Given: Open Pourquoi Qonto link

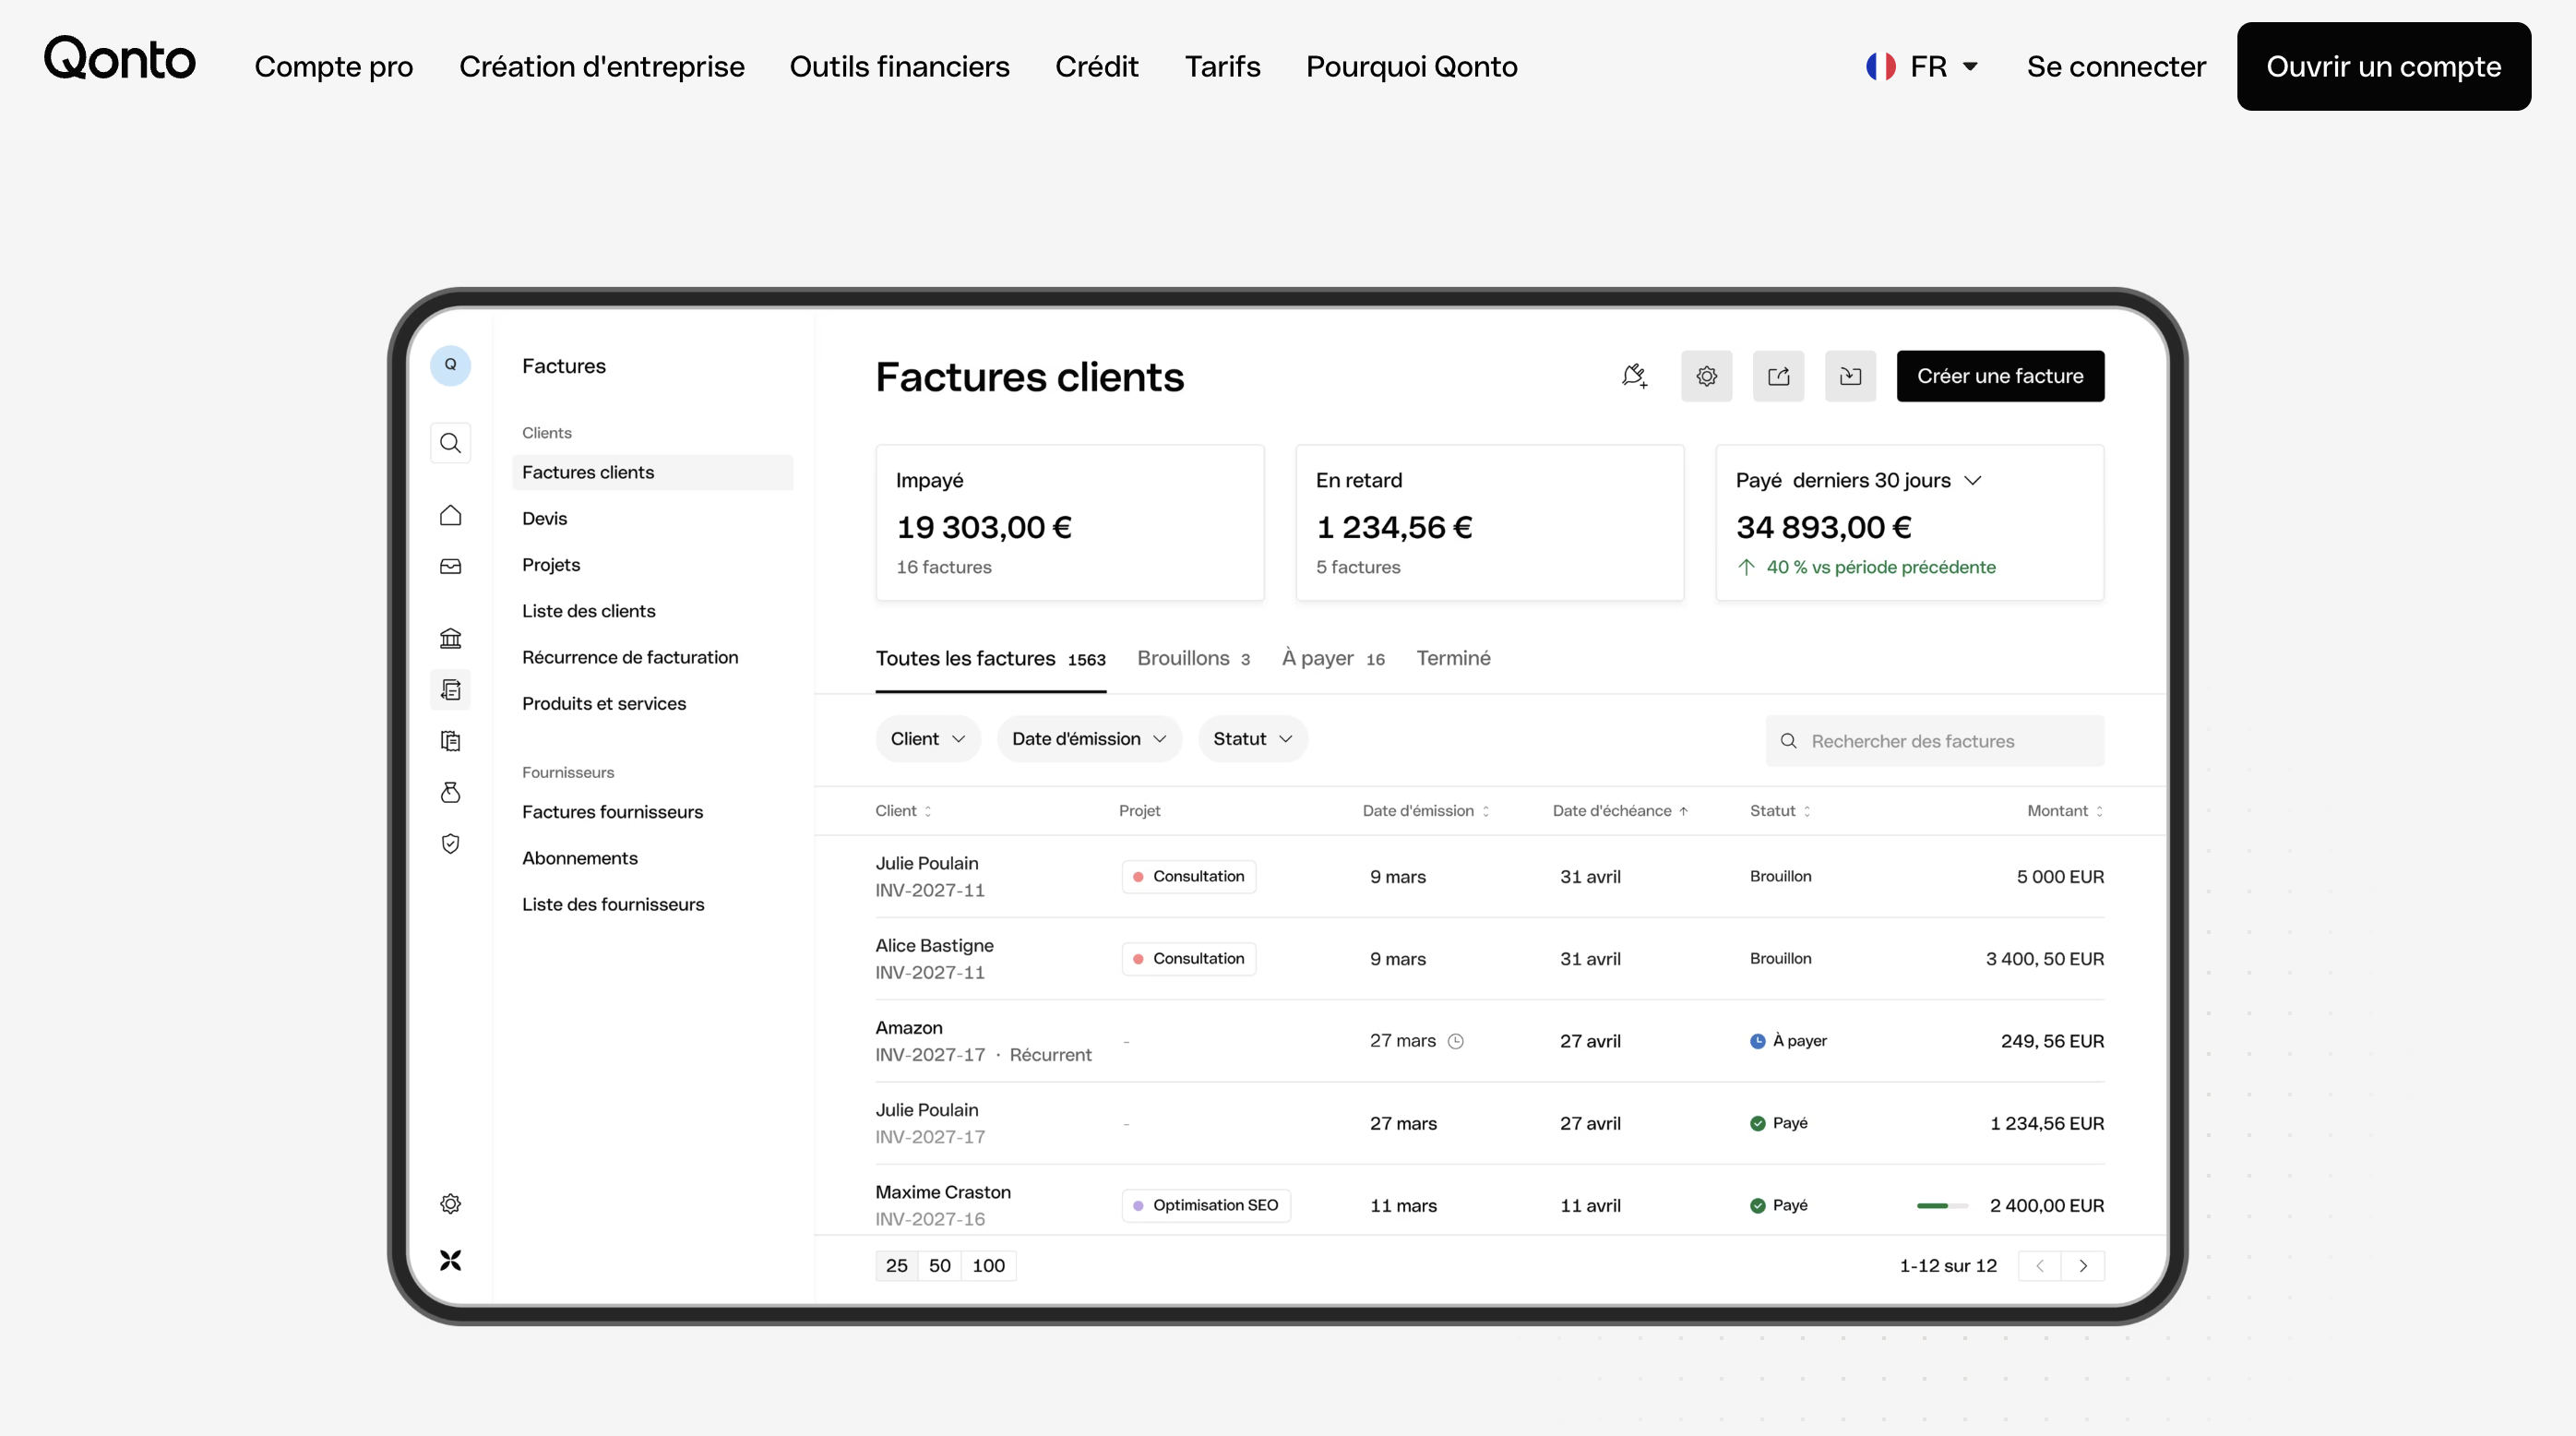Looking at the screenshot, I should (x=1412, y=66).
